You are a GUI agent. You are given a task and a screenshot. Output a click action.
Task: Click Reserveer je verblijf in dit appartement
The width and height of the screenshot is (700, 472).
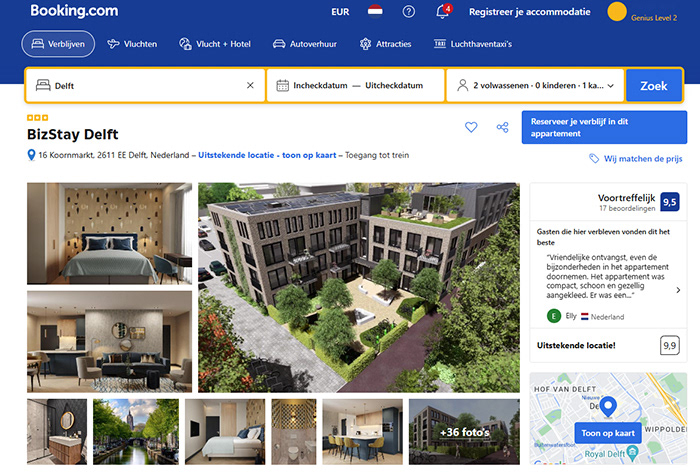(x=604, y=127)
